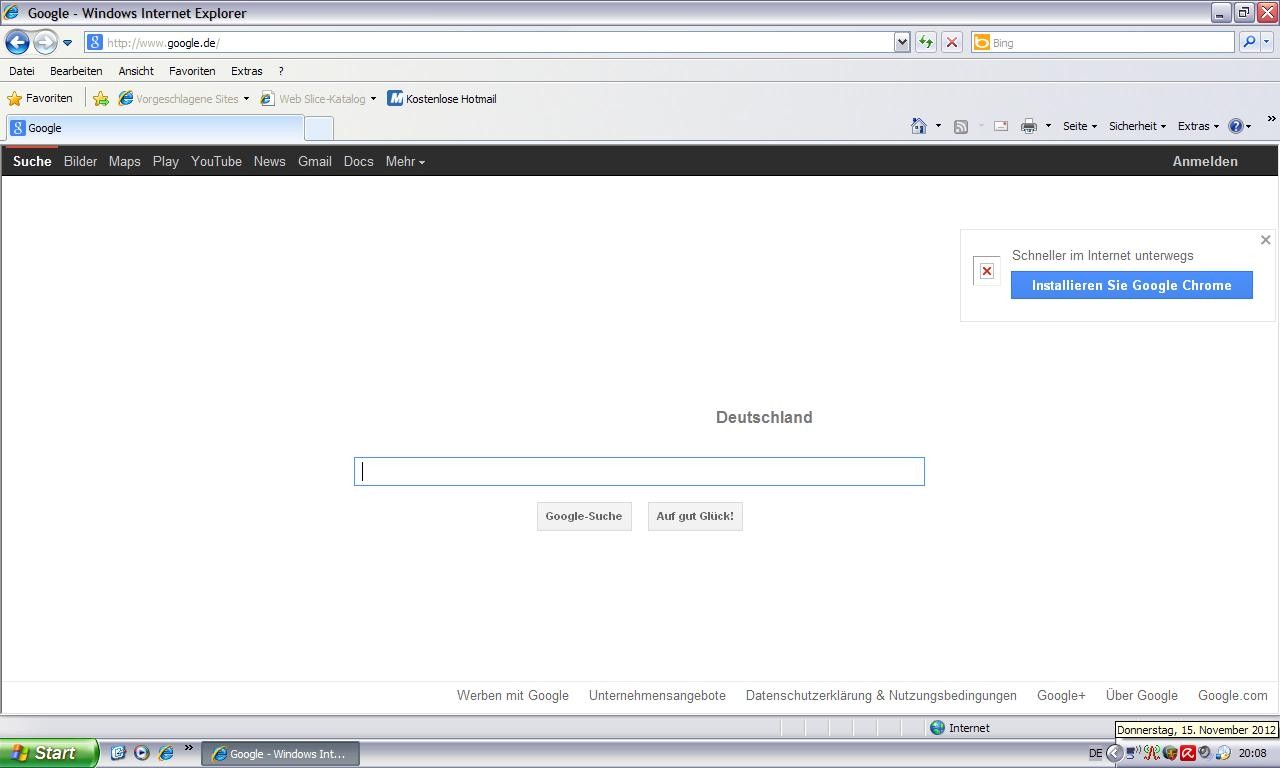Select the Google browser tab

(155, 128)
